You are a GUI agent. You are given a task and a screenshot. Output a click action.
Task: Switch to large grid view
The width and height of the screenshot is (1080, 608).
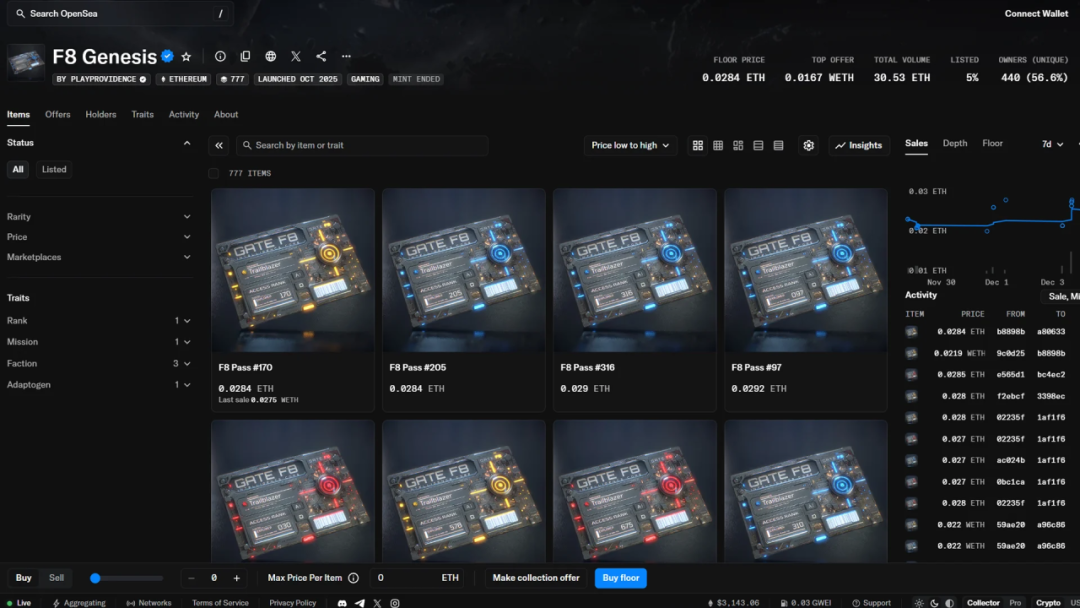click(698, 145)
